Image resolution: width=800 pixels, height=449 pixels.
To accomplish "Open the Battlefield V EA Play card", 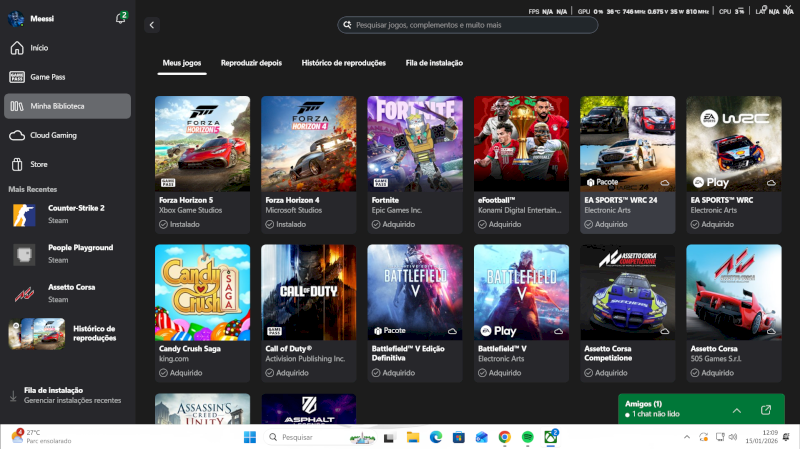I will 521,313.
